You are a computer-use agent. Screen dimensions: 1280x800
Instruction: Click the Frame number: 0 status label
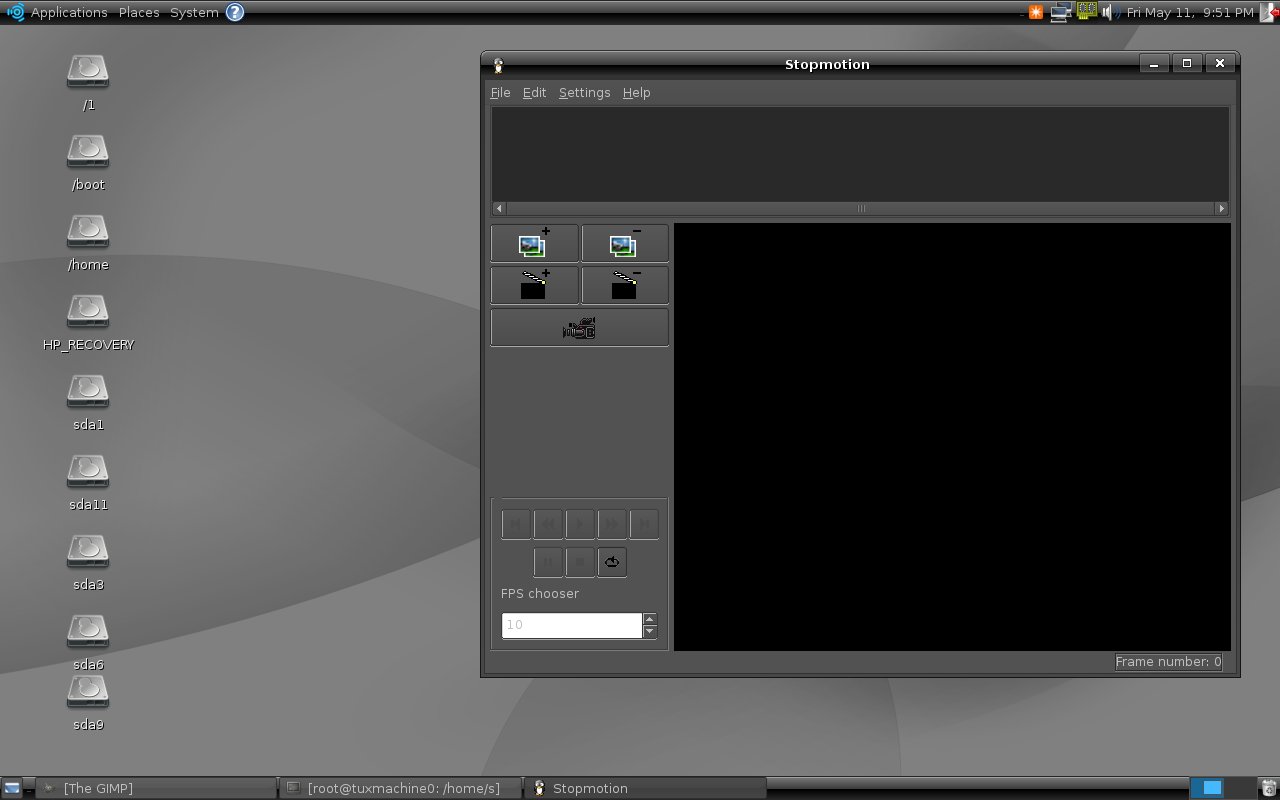[x=1168, y=662]
